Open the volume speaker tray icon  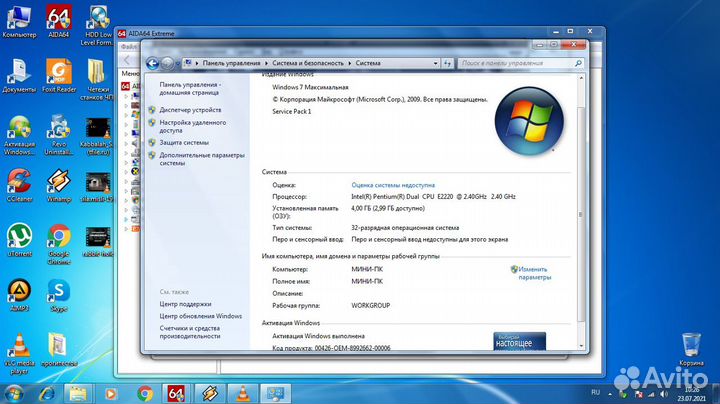[664, 394]
